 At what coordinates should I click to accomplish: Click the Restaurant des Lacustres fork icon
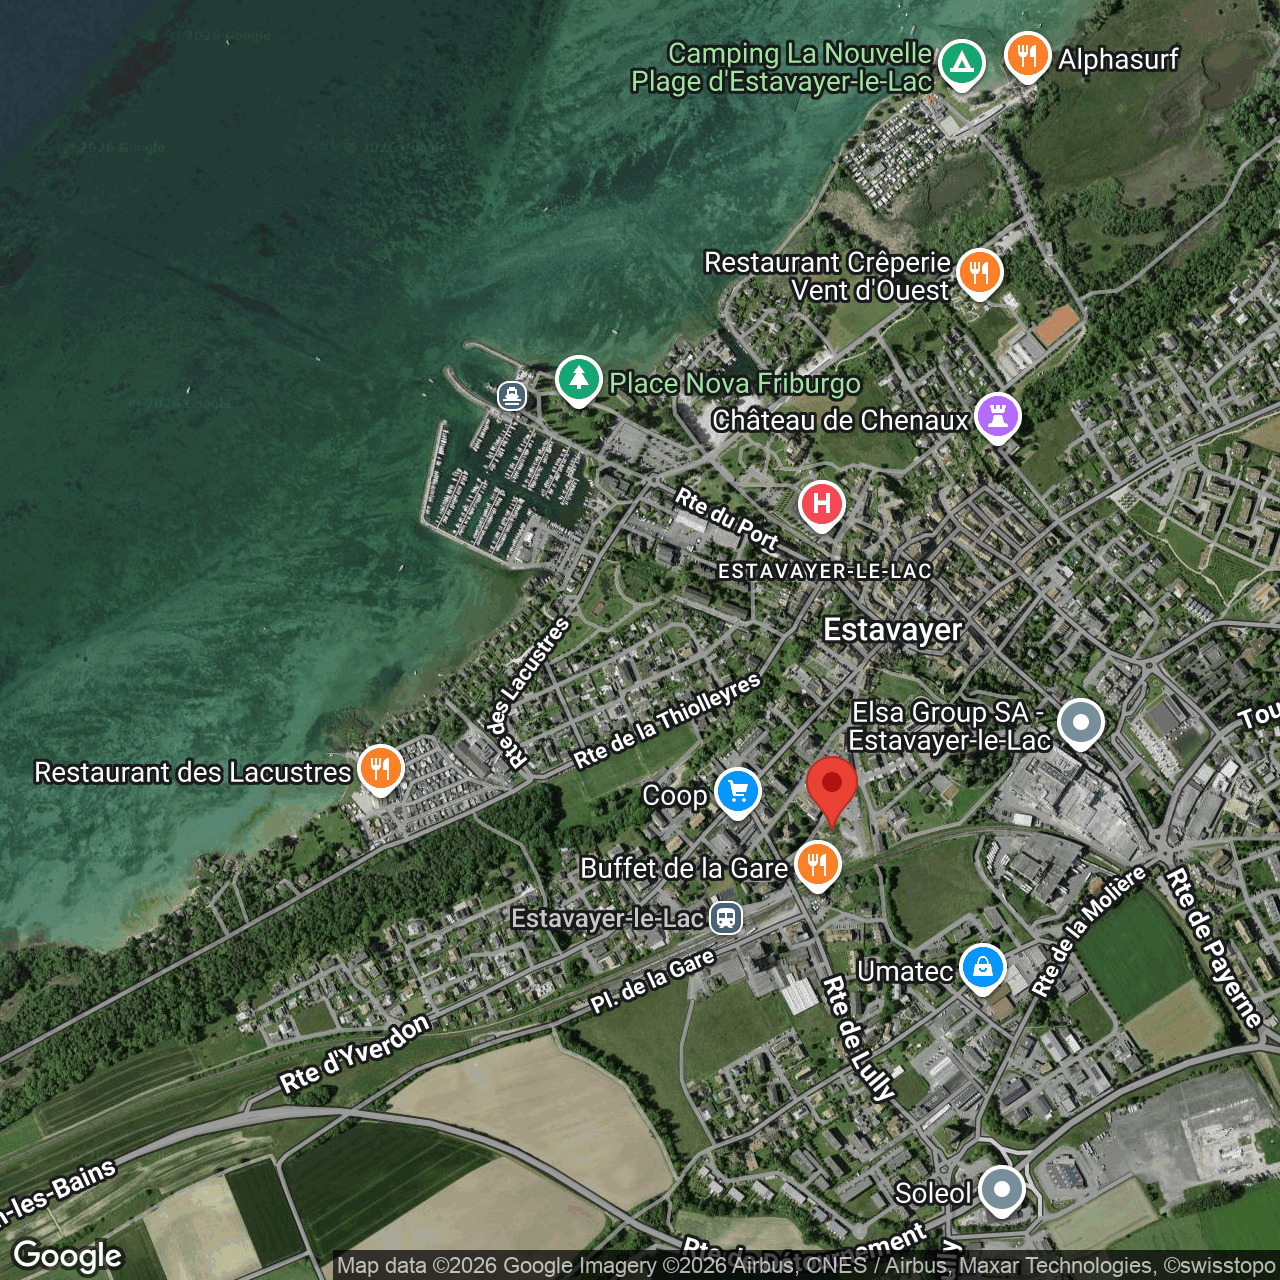pos(380,770)
